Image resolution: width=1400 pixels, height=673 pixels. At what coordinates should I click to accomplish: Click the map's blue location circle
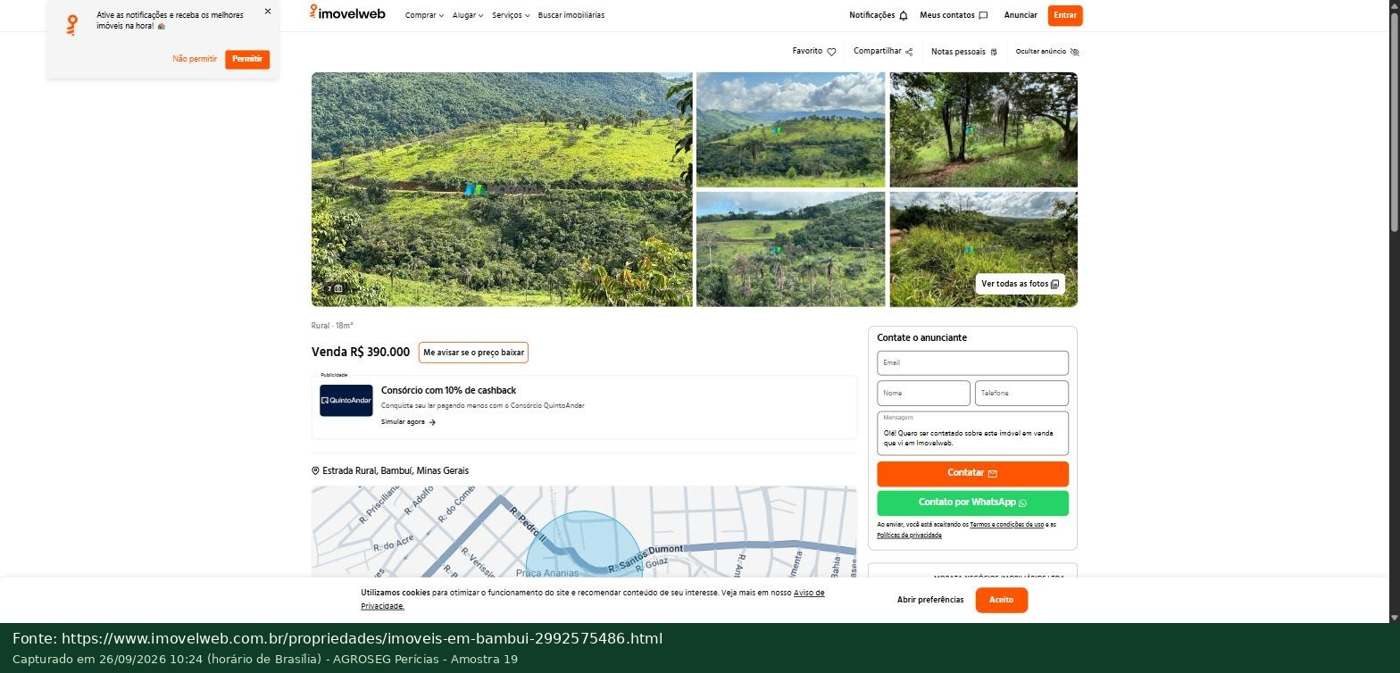(x=584, y=545)
